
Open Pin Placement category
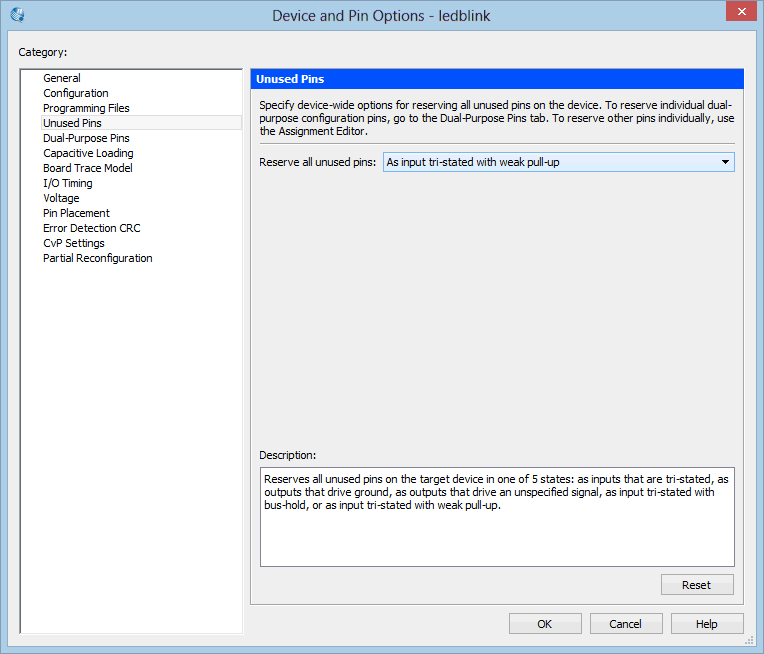[x=76, y=213]
